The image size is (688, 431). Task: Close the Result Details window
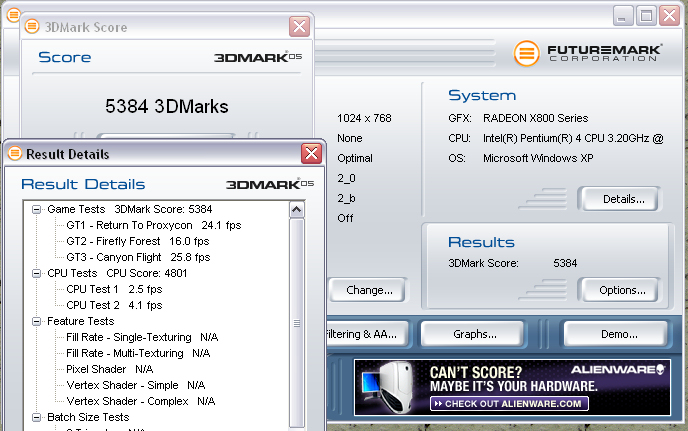click(312, 154)
